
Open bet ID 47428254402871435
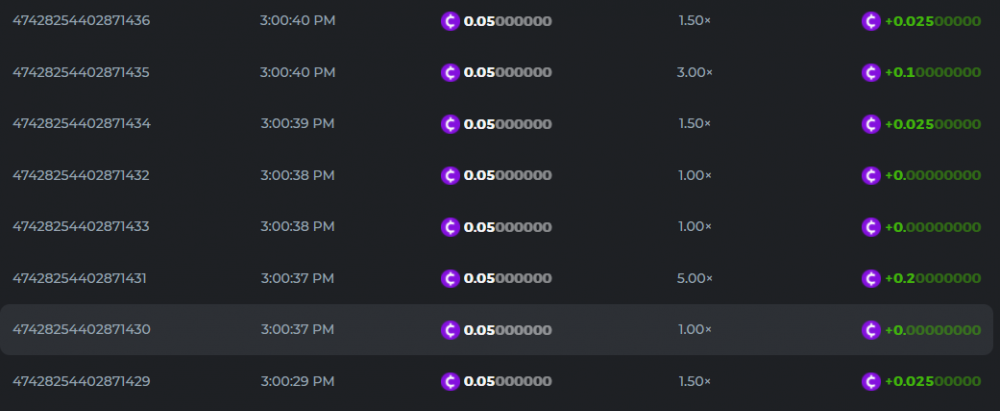(x=81, y=72)
